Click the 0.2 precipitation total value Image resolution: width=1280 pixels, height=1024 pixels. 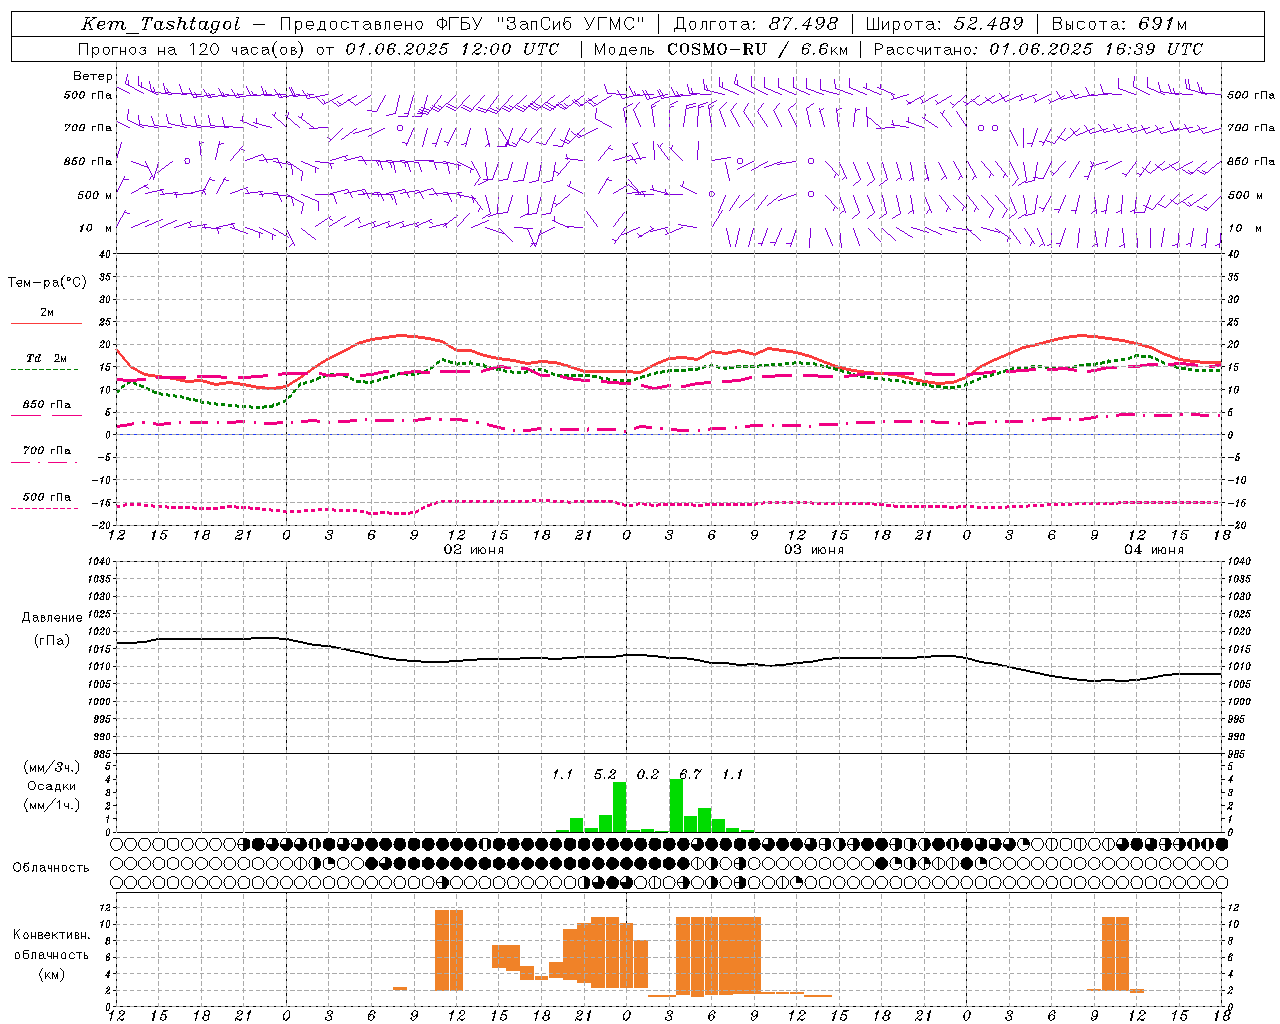[x=648, y=774]
